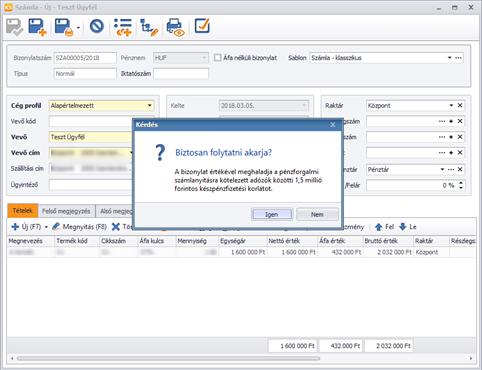The width and height of the screenshot is (482, 370).
Task: Click the add items list icon
Action: point(123,27)
